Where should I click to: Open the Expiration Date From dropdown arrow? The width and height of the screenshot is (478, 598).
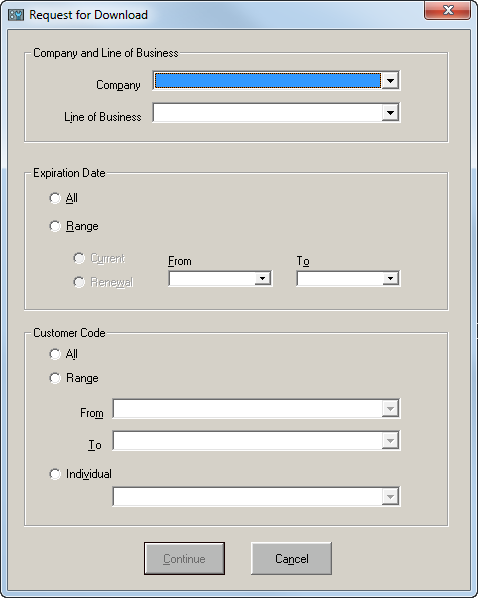(x=262, y=278)
